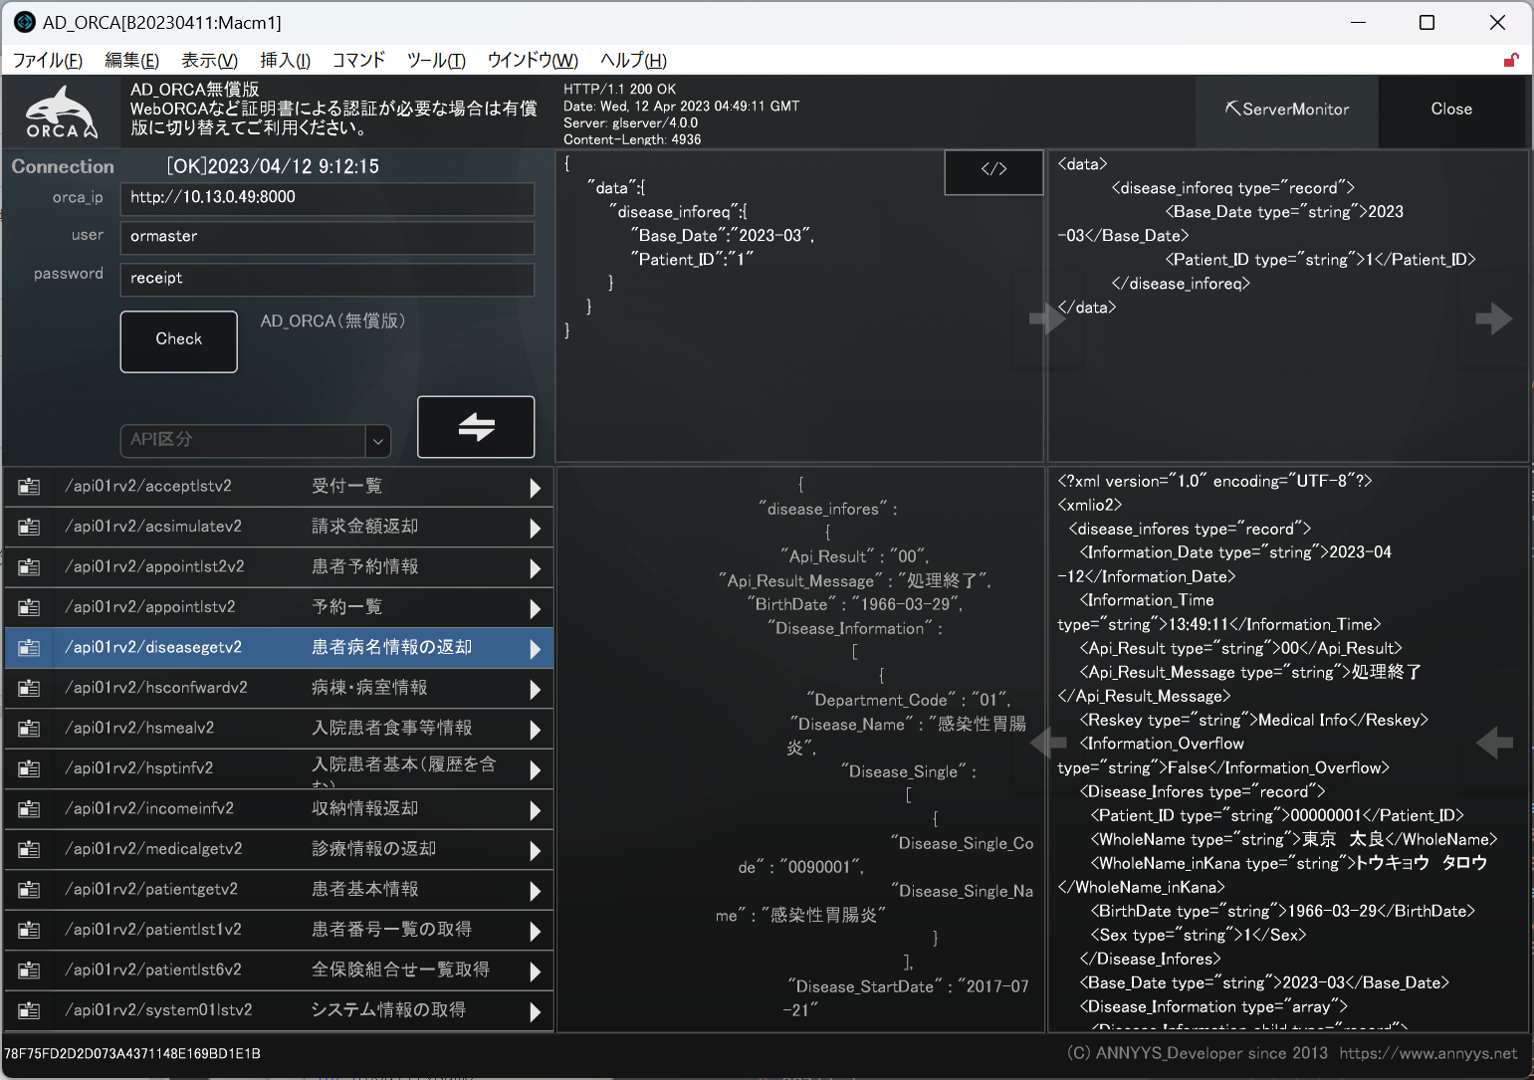
Task: Click the icon beside acceptlstv2 row
Action: 29,487
